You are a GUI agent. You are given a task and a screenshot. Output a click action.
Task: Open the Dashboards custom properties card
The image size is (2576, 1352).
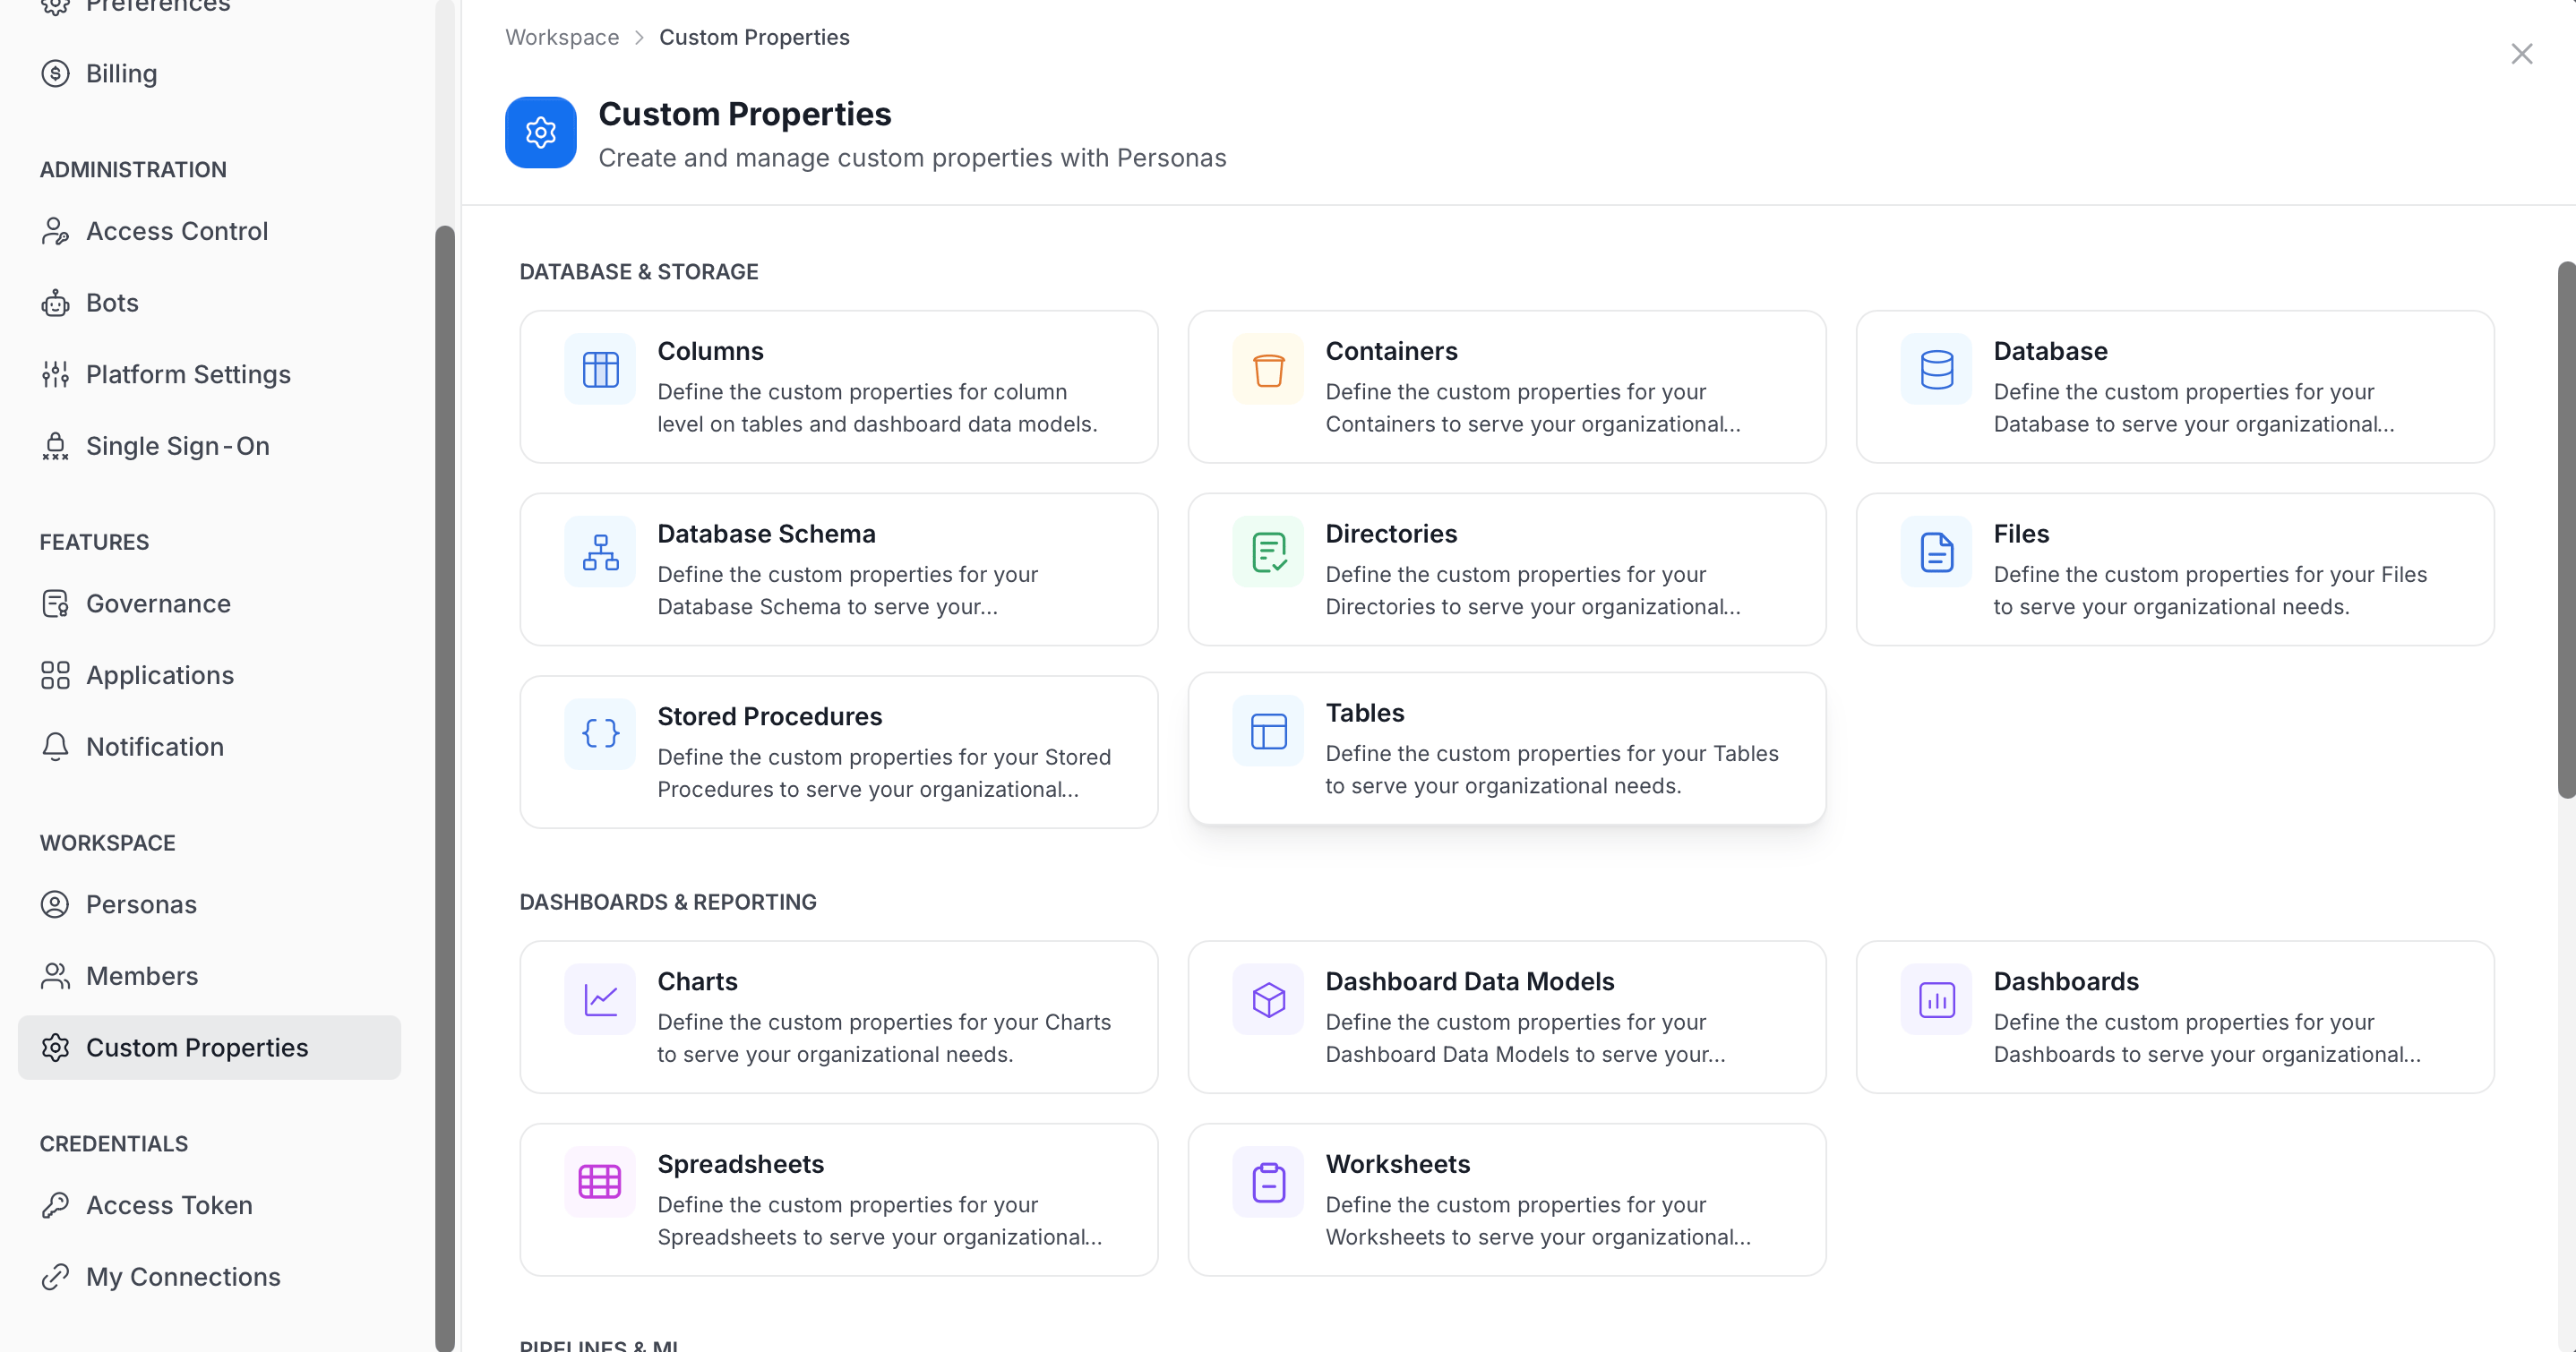pos(2175,1017)
